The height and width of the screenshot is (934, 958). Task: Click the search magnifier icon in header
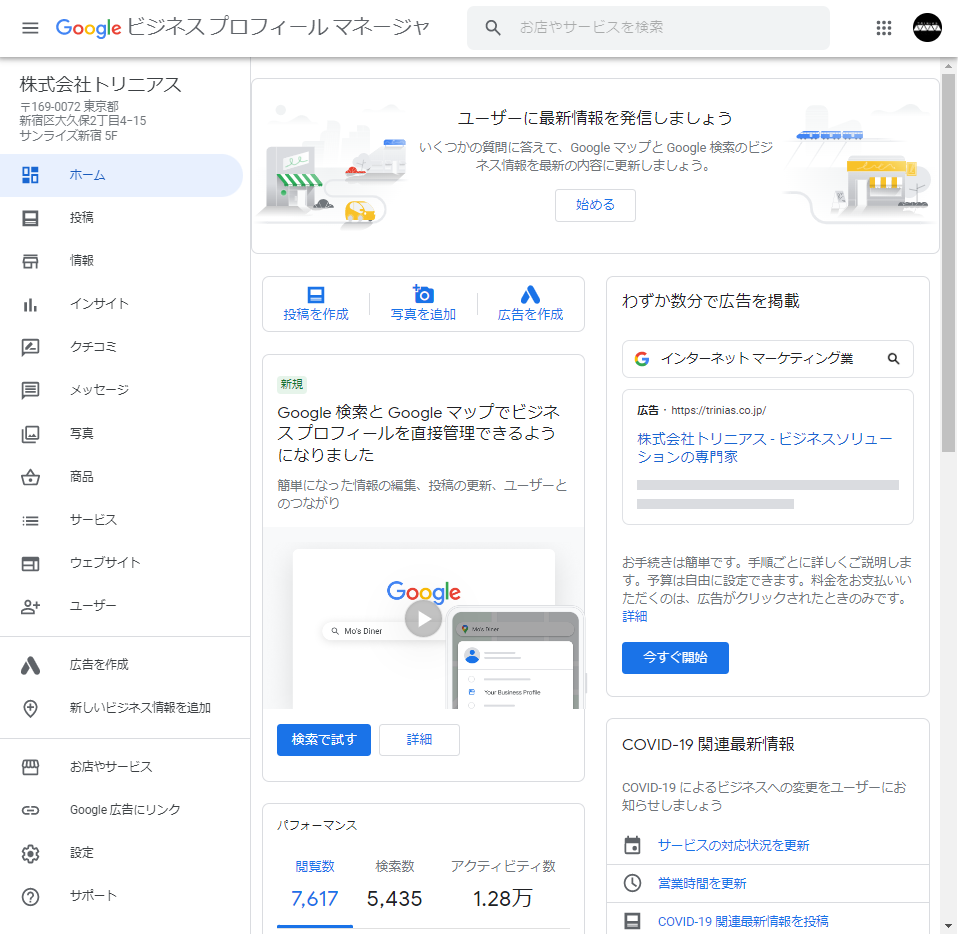click(493, 27)
